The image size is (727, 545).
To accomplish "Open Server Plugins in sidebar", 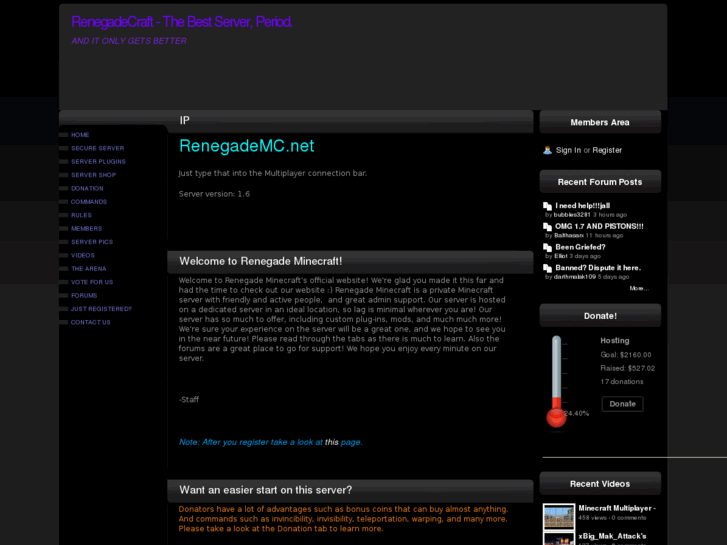I will [98, 162].
